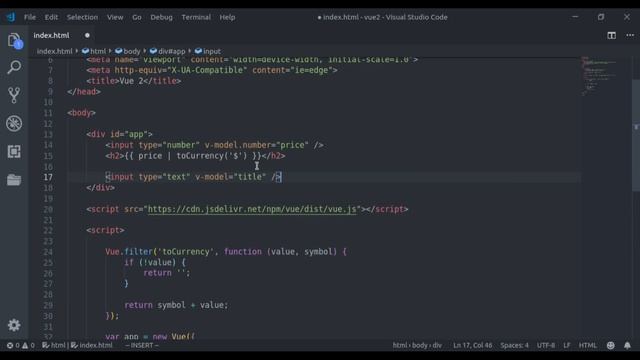This screenshot has height=360, width=640.
Task: Click v-model.number="price" attribute text
Action: pos(256,145)
